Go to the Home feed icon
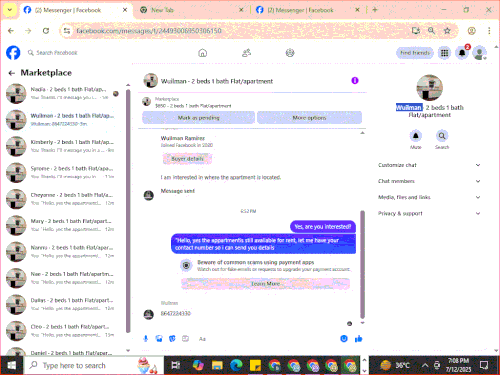Viewport: 500px width, 375px height. tap(203, 53)
